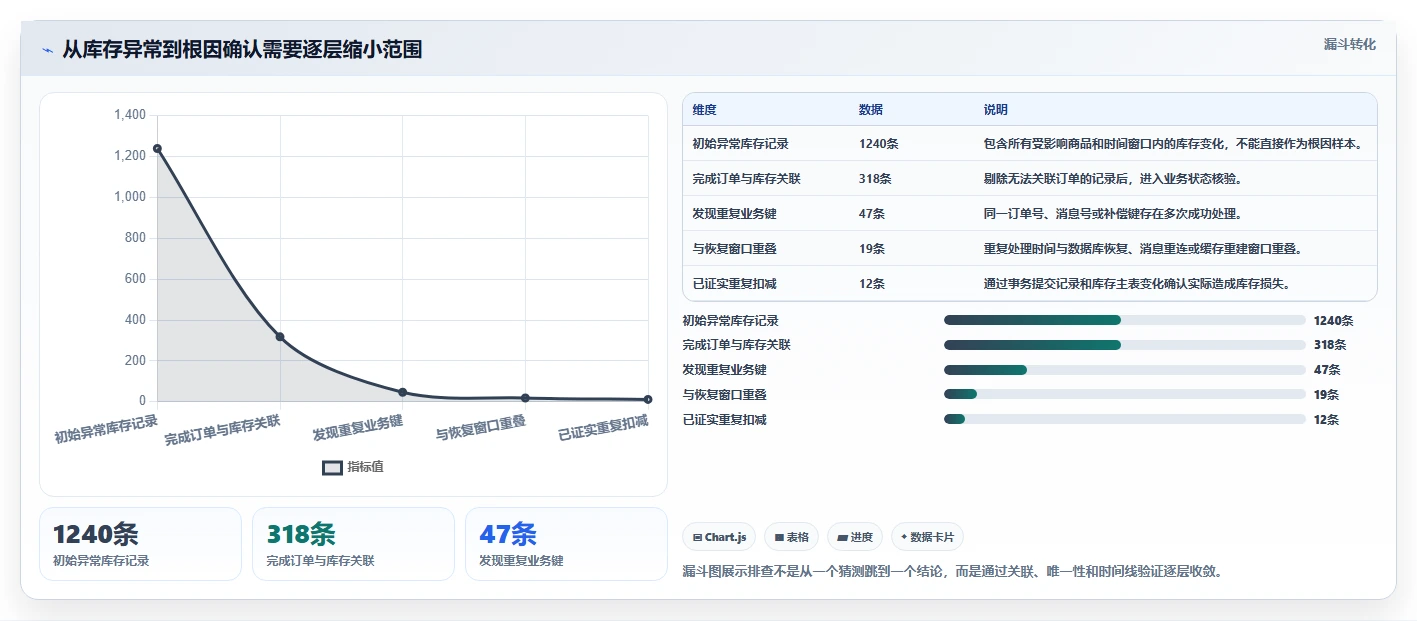Click the 47条 table value
Screen dimensions: 1417x621
[x=872, y=214]
